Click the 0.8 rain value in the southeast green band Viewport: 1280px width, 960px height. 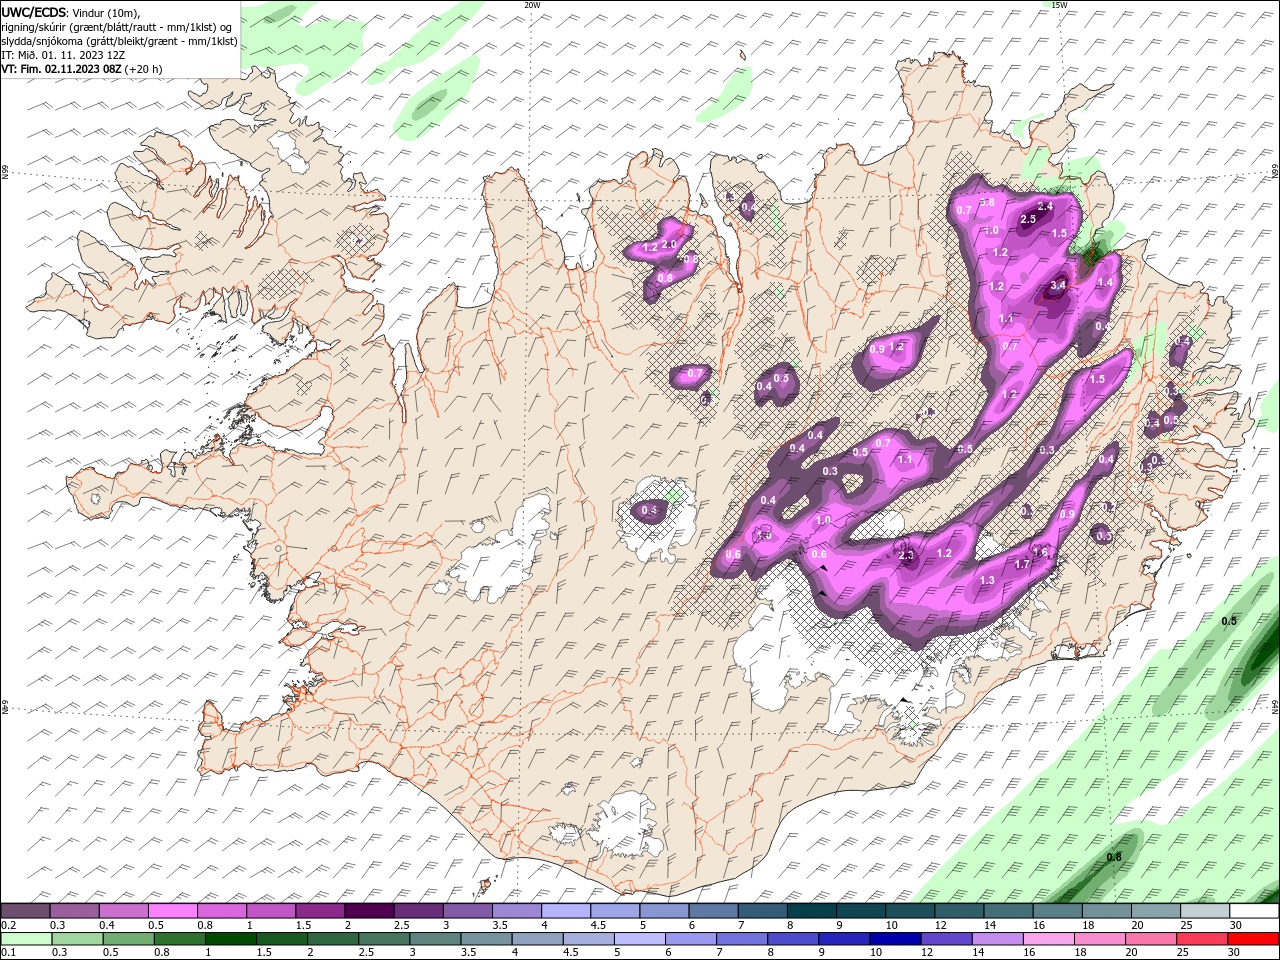(x=1114, y=857)
